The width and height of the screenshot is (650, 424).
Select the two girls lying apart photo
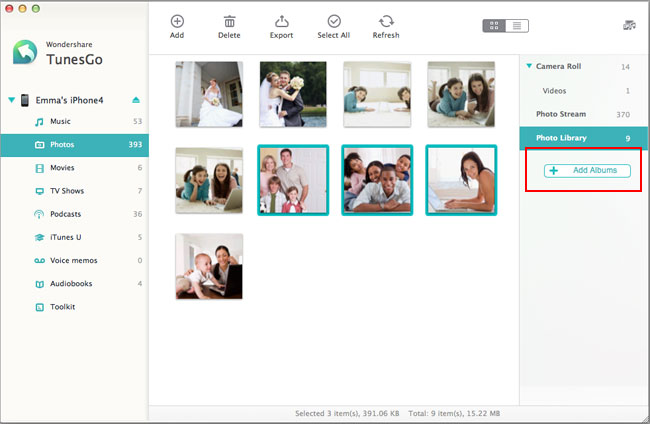coord(377,94)
